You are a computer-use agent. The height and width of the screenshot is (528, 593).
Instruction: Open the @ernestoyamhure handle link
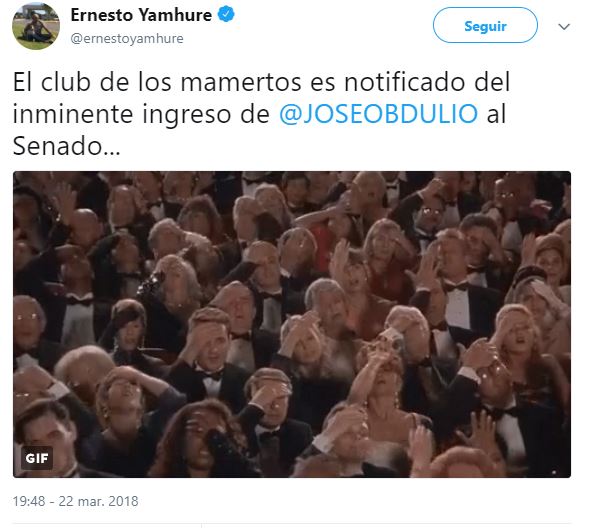(127, 39)
